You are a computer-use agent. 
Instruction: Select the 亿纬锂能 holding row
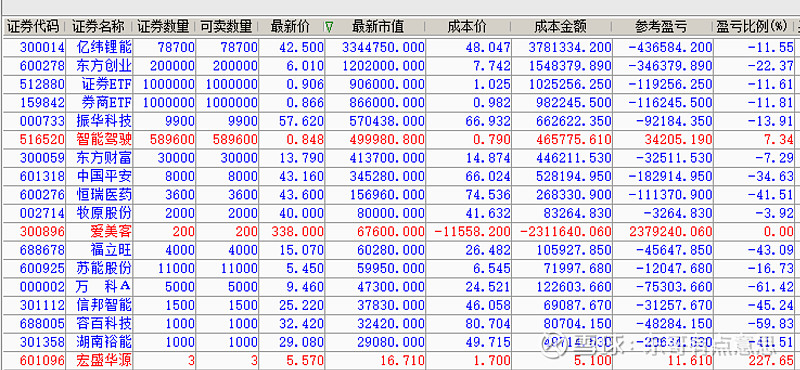coord(400,47)
